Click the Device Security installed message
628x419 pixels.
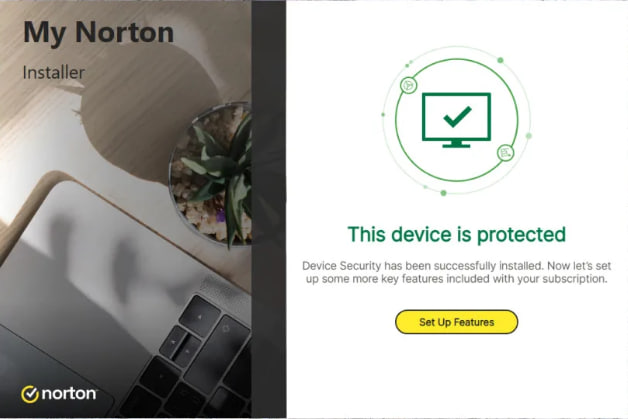click(x=457, y=272)
